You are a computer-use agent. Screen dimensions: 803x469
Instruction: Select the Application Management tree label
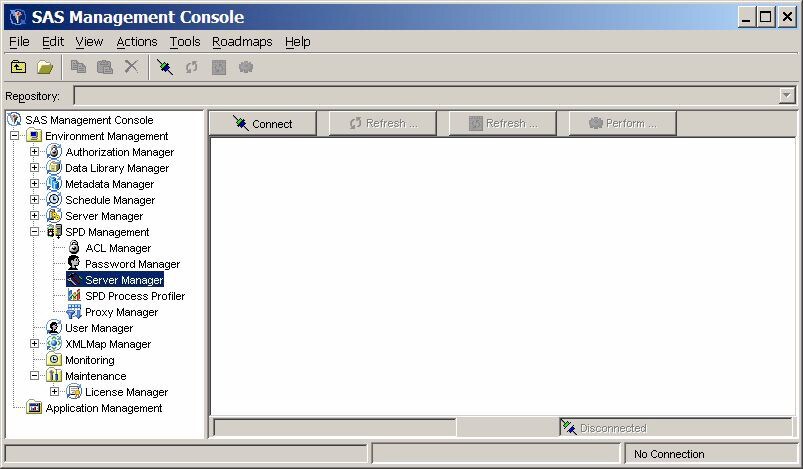pos(104,408)
